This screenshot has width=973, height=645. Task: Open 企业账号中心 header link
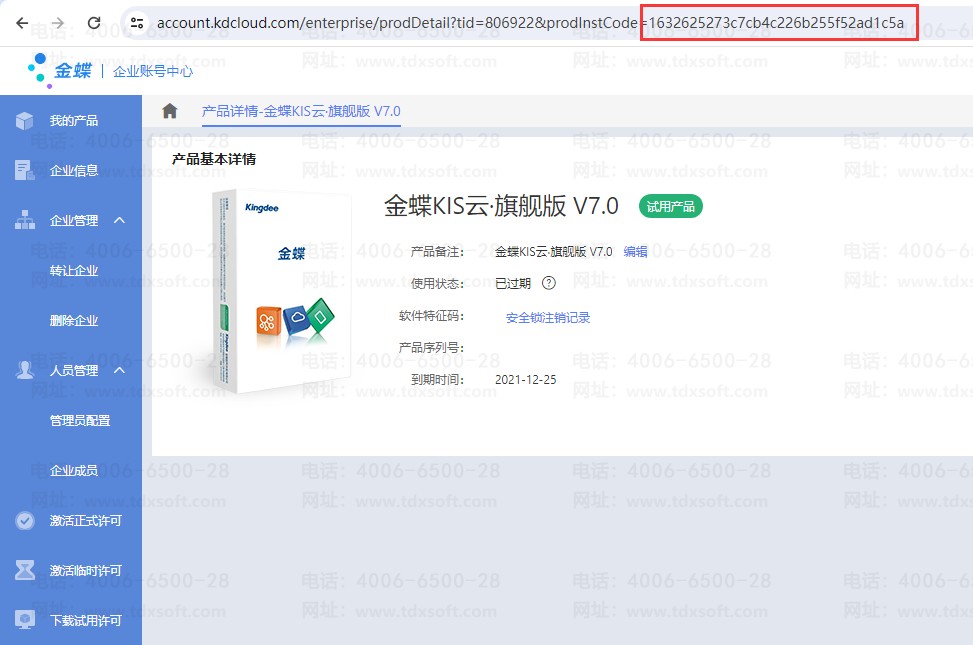coord(153,71)
